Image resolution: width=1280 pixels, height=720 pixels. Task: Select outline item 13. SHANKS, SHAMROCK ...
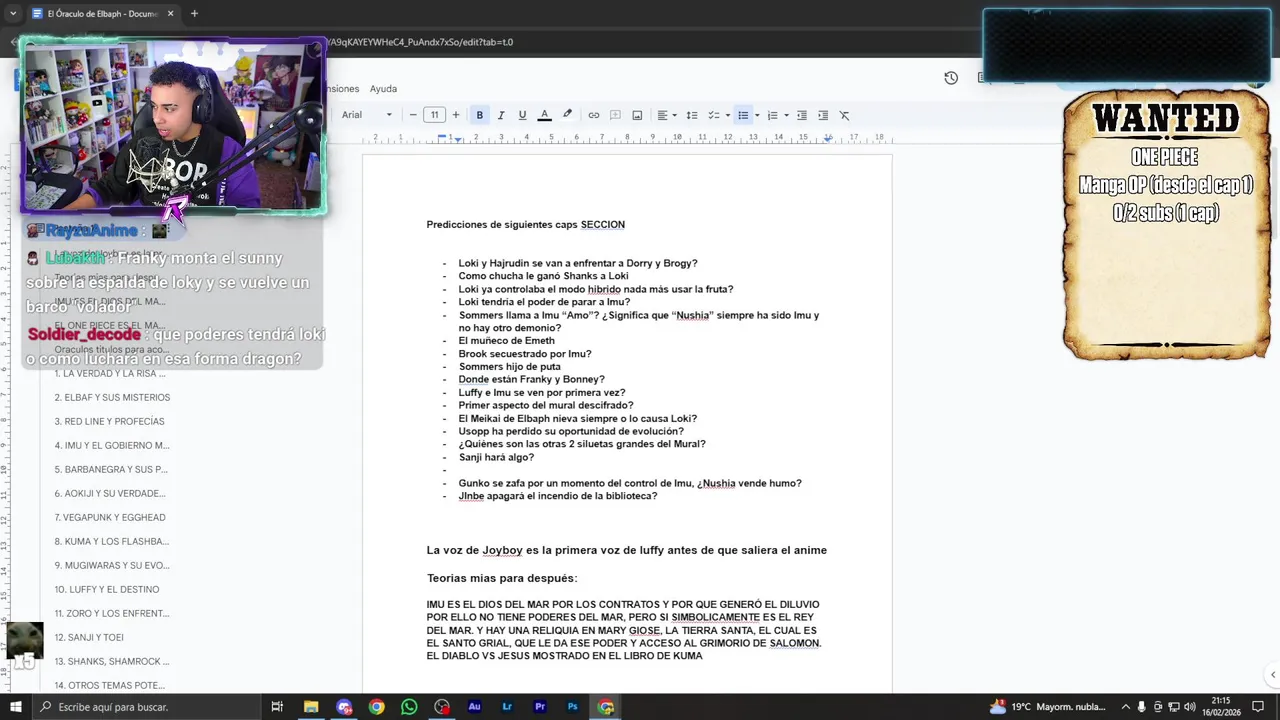click(x=112, y=661)
